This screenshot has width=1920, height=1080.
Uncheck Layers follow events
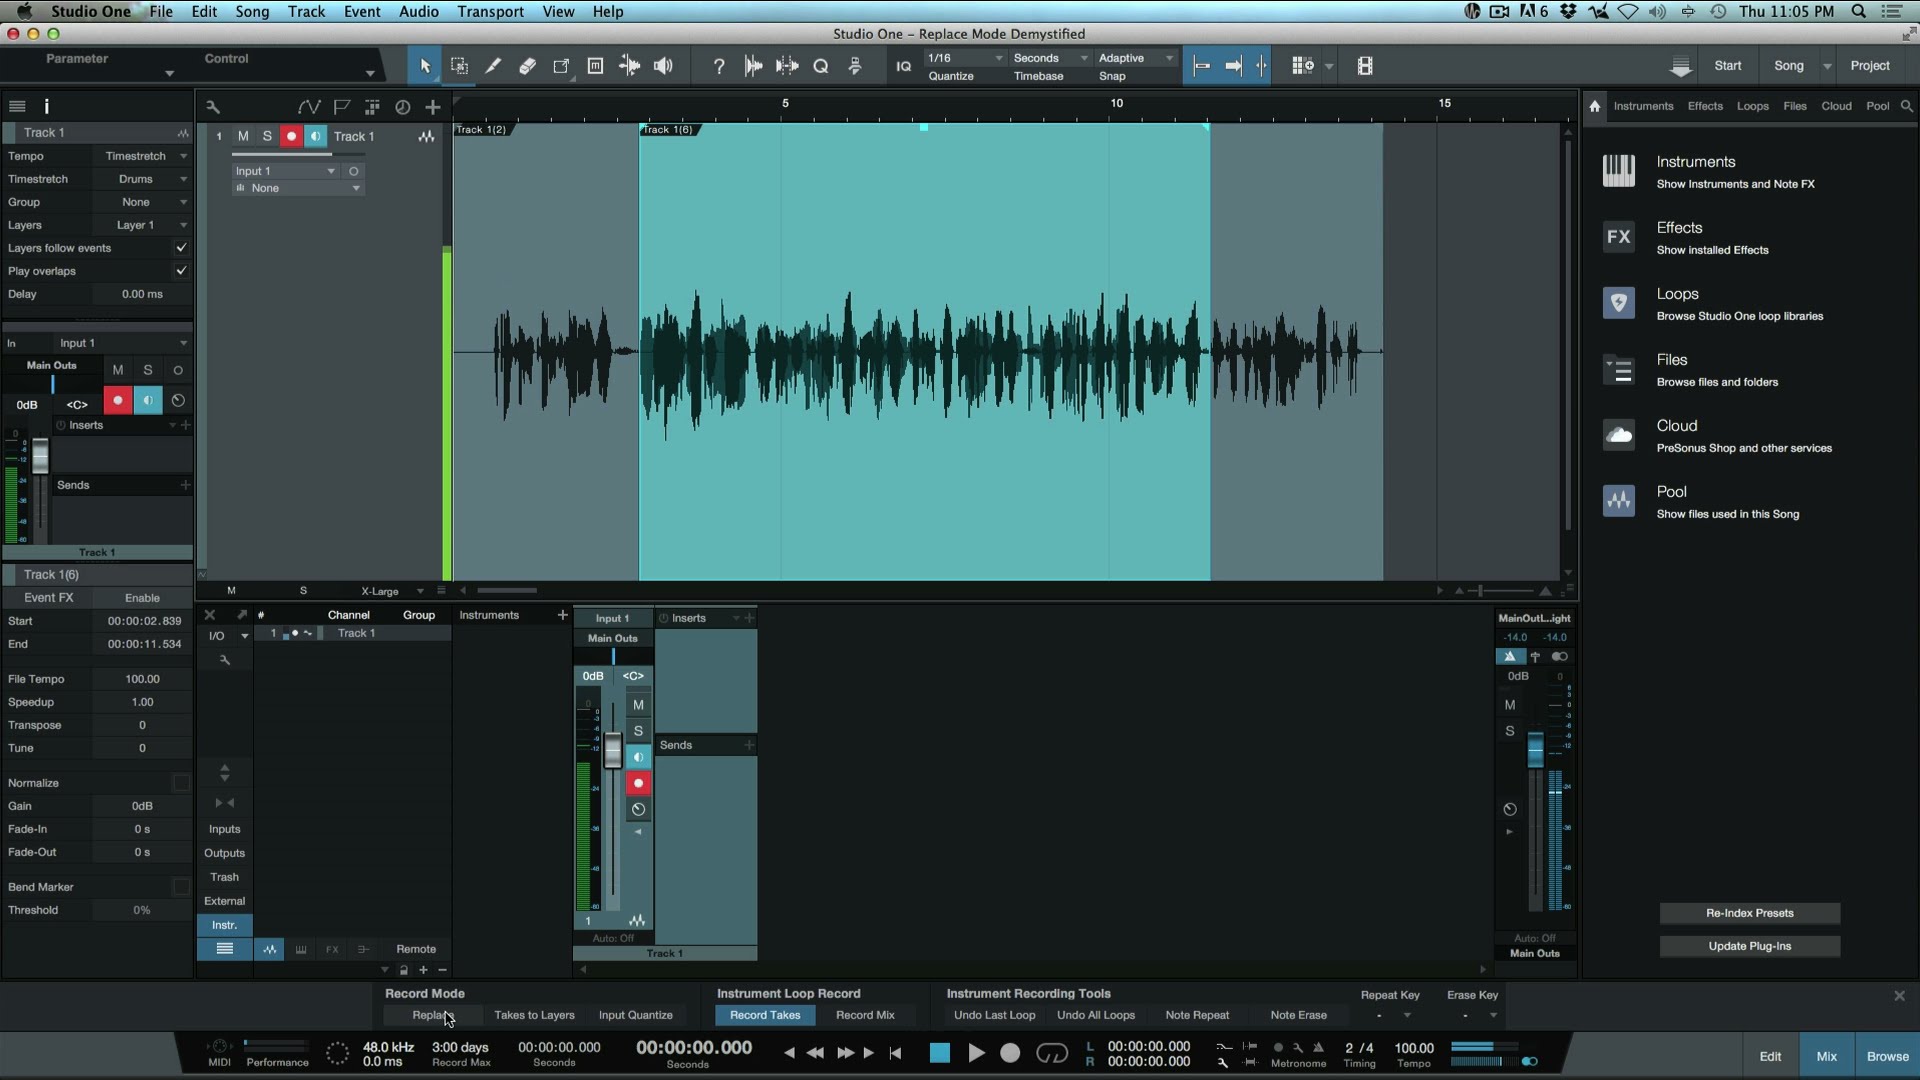click(181, 248)
